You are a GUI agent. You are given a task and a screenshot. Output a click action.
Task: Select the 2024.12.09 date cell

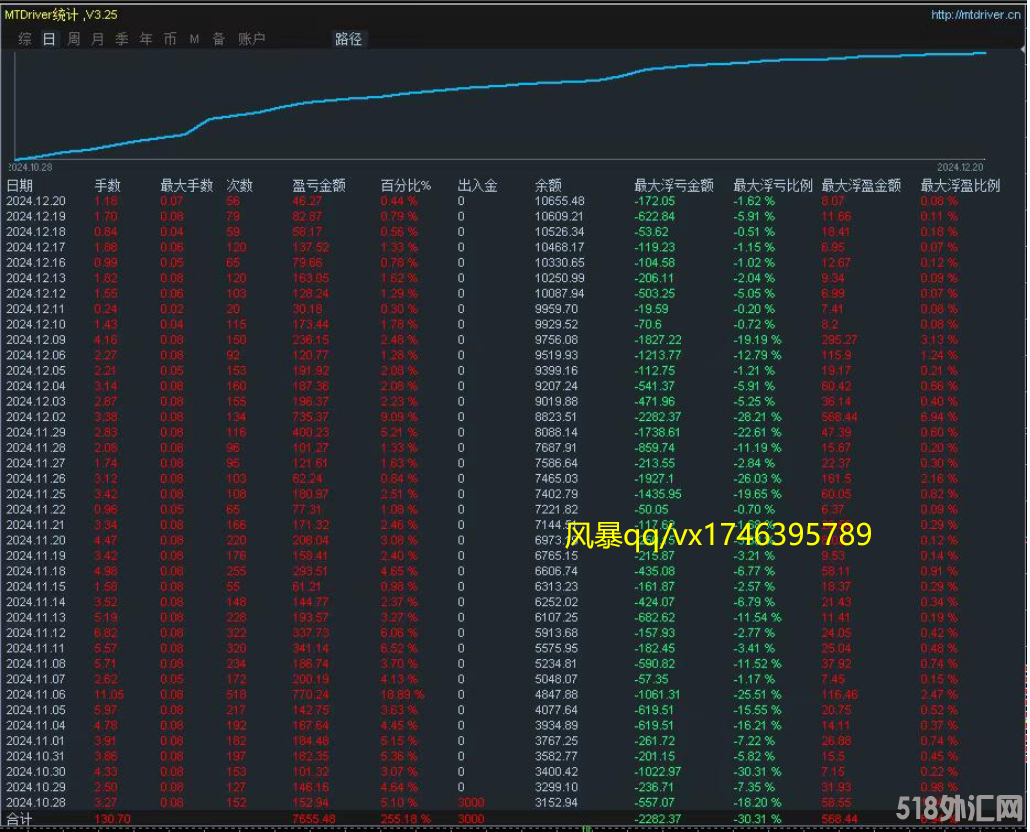[36, 339]
